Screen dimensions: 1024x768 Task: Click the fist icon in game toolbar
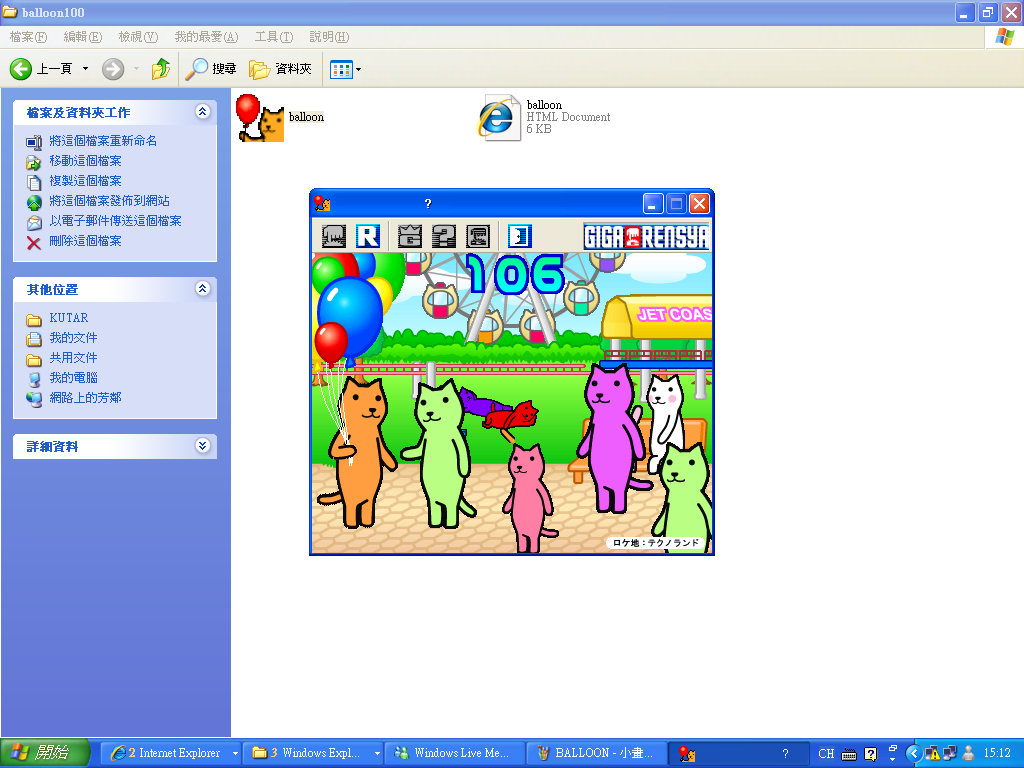click(334, 236)
